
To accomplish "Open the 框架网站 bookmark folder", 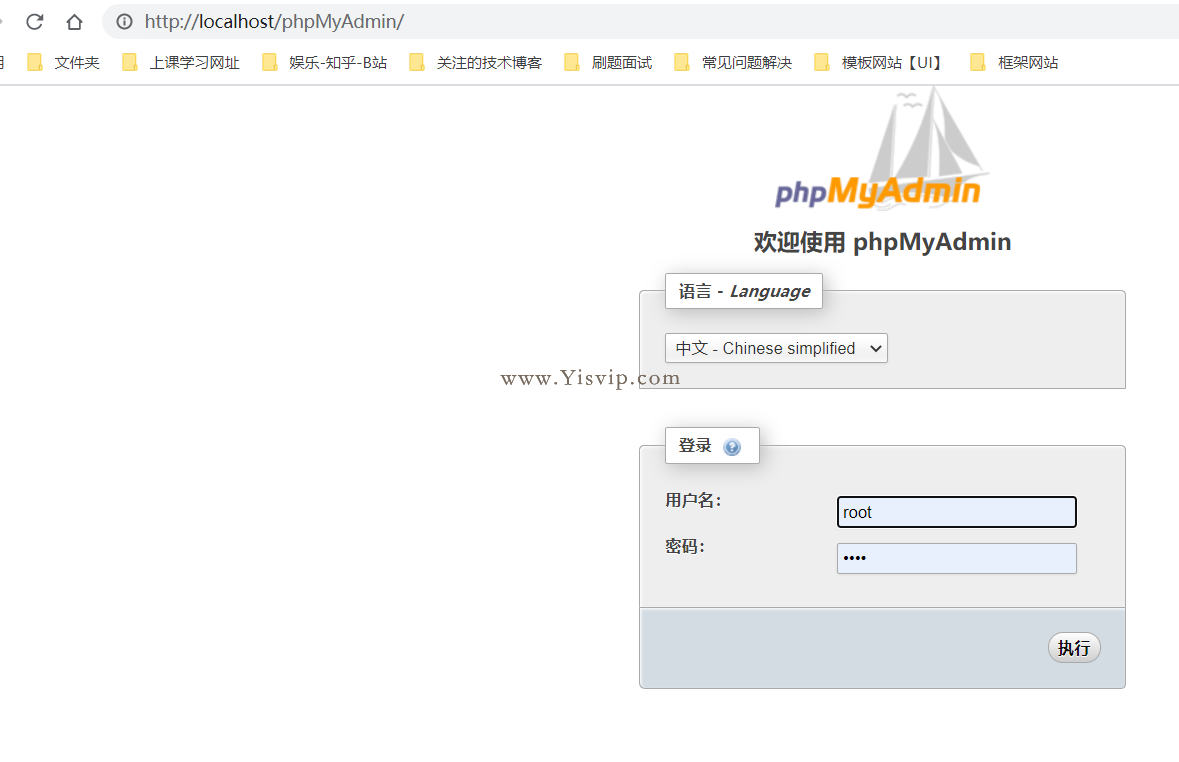I will 1014,62.
